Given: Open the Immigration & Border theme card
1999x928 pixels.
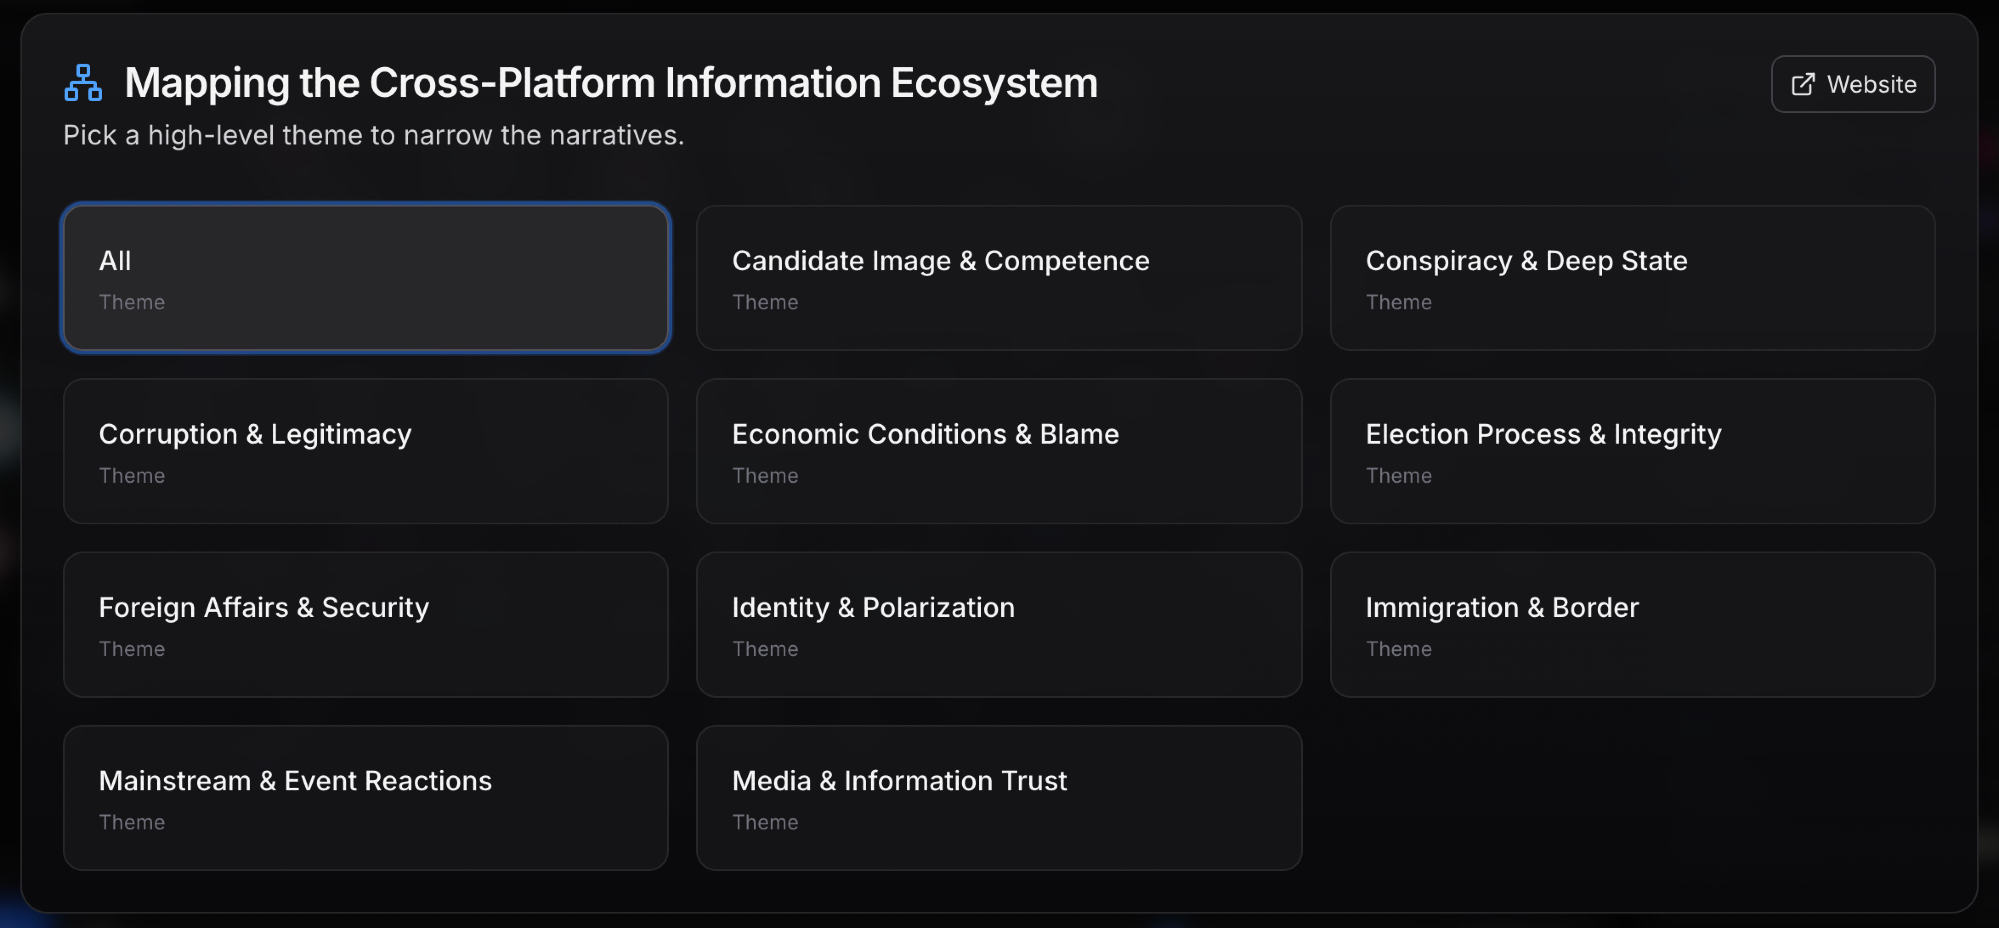Looking at the screenshot, I should click(x=1631, y=624).
